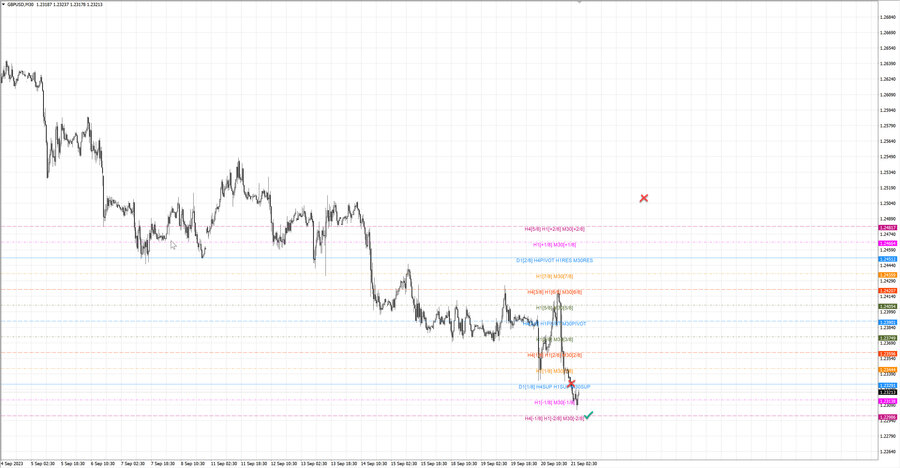Image resolution: width=900 pixels, height=468 pixels.
Task: Click the orange H1[7/8] M30[7/8] label
Action: pyautogui.click(x=554, y=276)
